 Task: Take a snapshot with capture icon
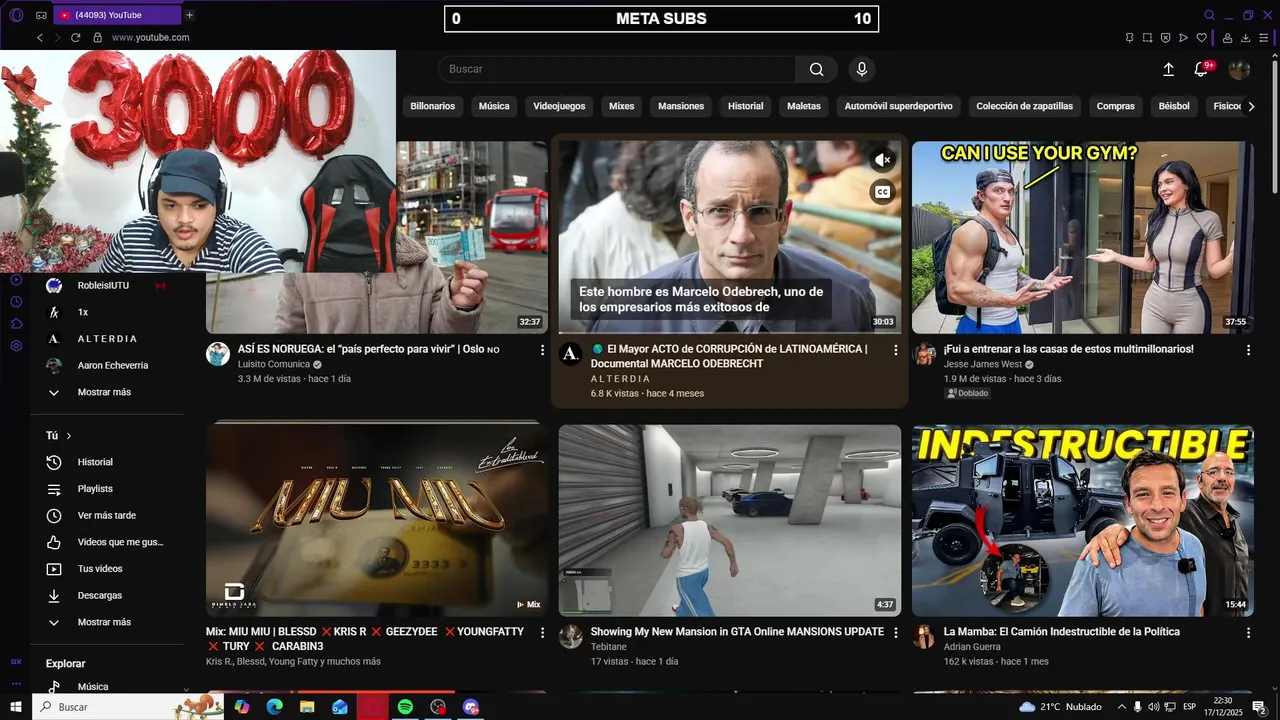[x=1147, y=38]
